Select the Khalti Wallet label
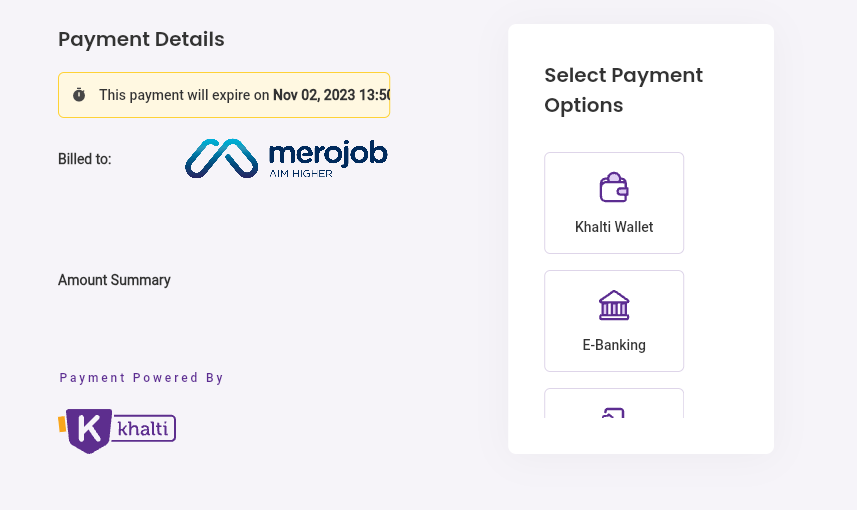The width and height of the screenshot is (857, 510). (614, 227)
